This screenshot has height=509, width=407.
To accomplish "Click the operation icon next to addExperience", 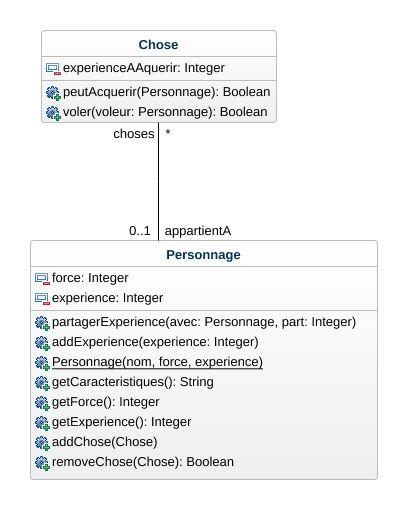I will coord(42,343).
